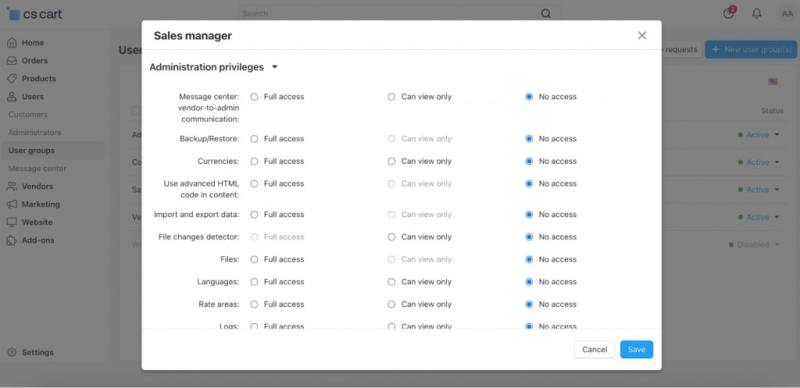Click the Website monitor icon

pyautogui.click(x=12, y=222)
